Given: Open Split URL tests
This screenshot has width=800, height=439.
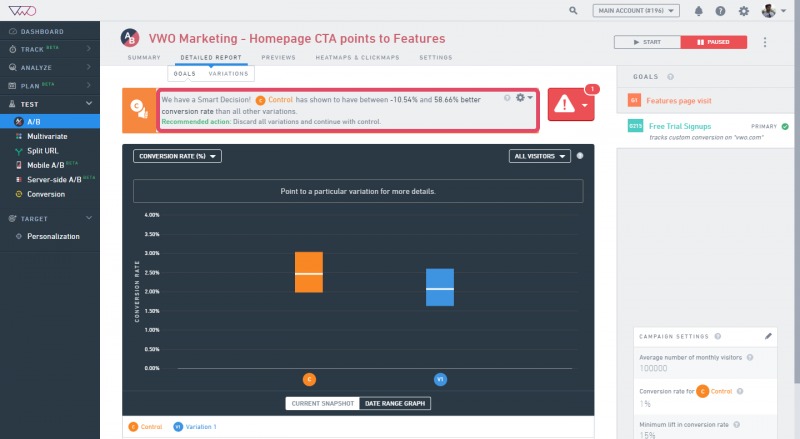Looking at the screenshot, I should (42, 151).
